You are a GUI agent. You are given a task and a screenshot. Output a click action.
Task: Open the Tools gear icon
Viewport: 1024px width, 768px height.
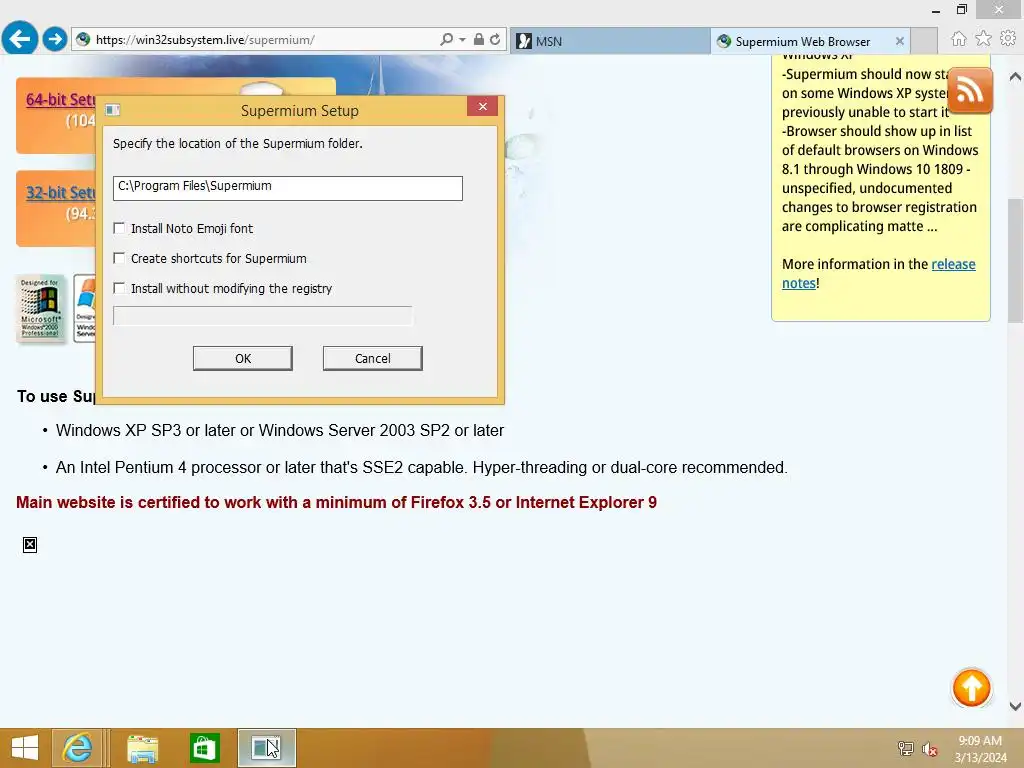1008,39
